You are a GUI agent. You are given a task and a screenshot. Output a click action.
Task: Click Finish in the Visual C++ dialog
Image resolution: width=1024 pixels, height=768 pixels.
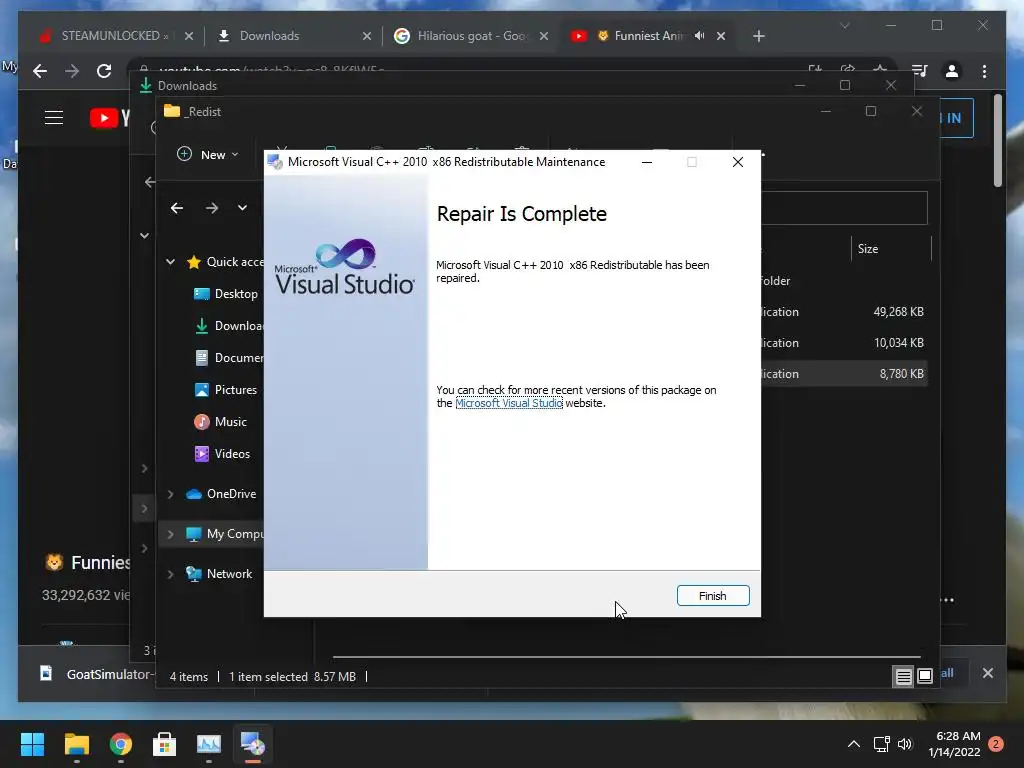tap(712, 596)
